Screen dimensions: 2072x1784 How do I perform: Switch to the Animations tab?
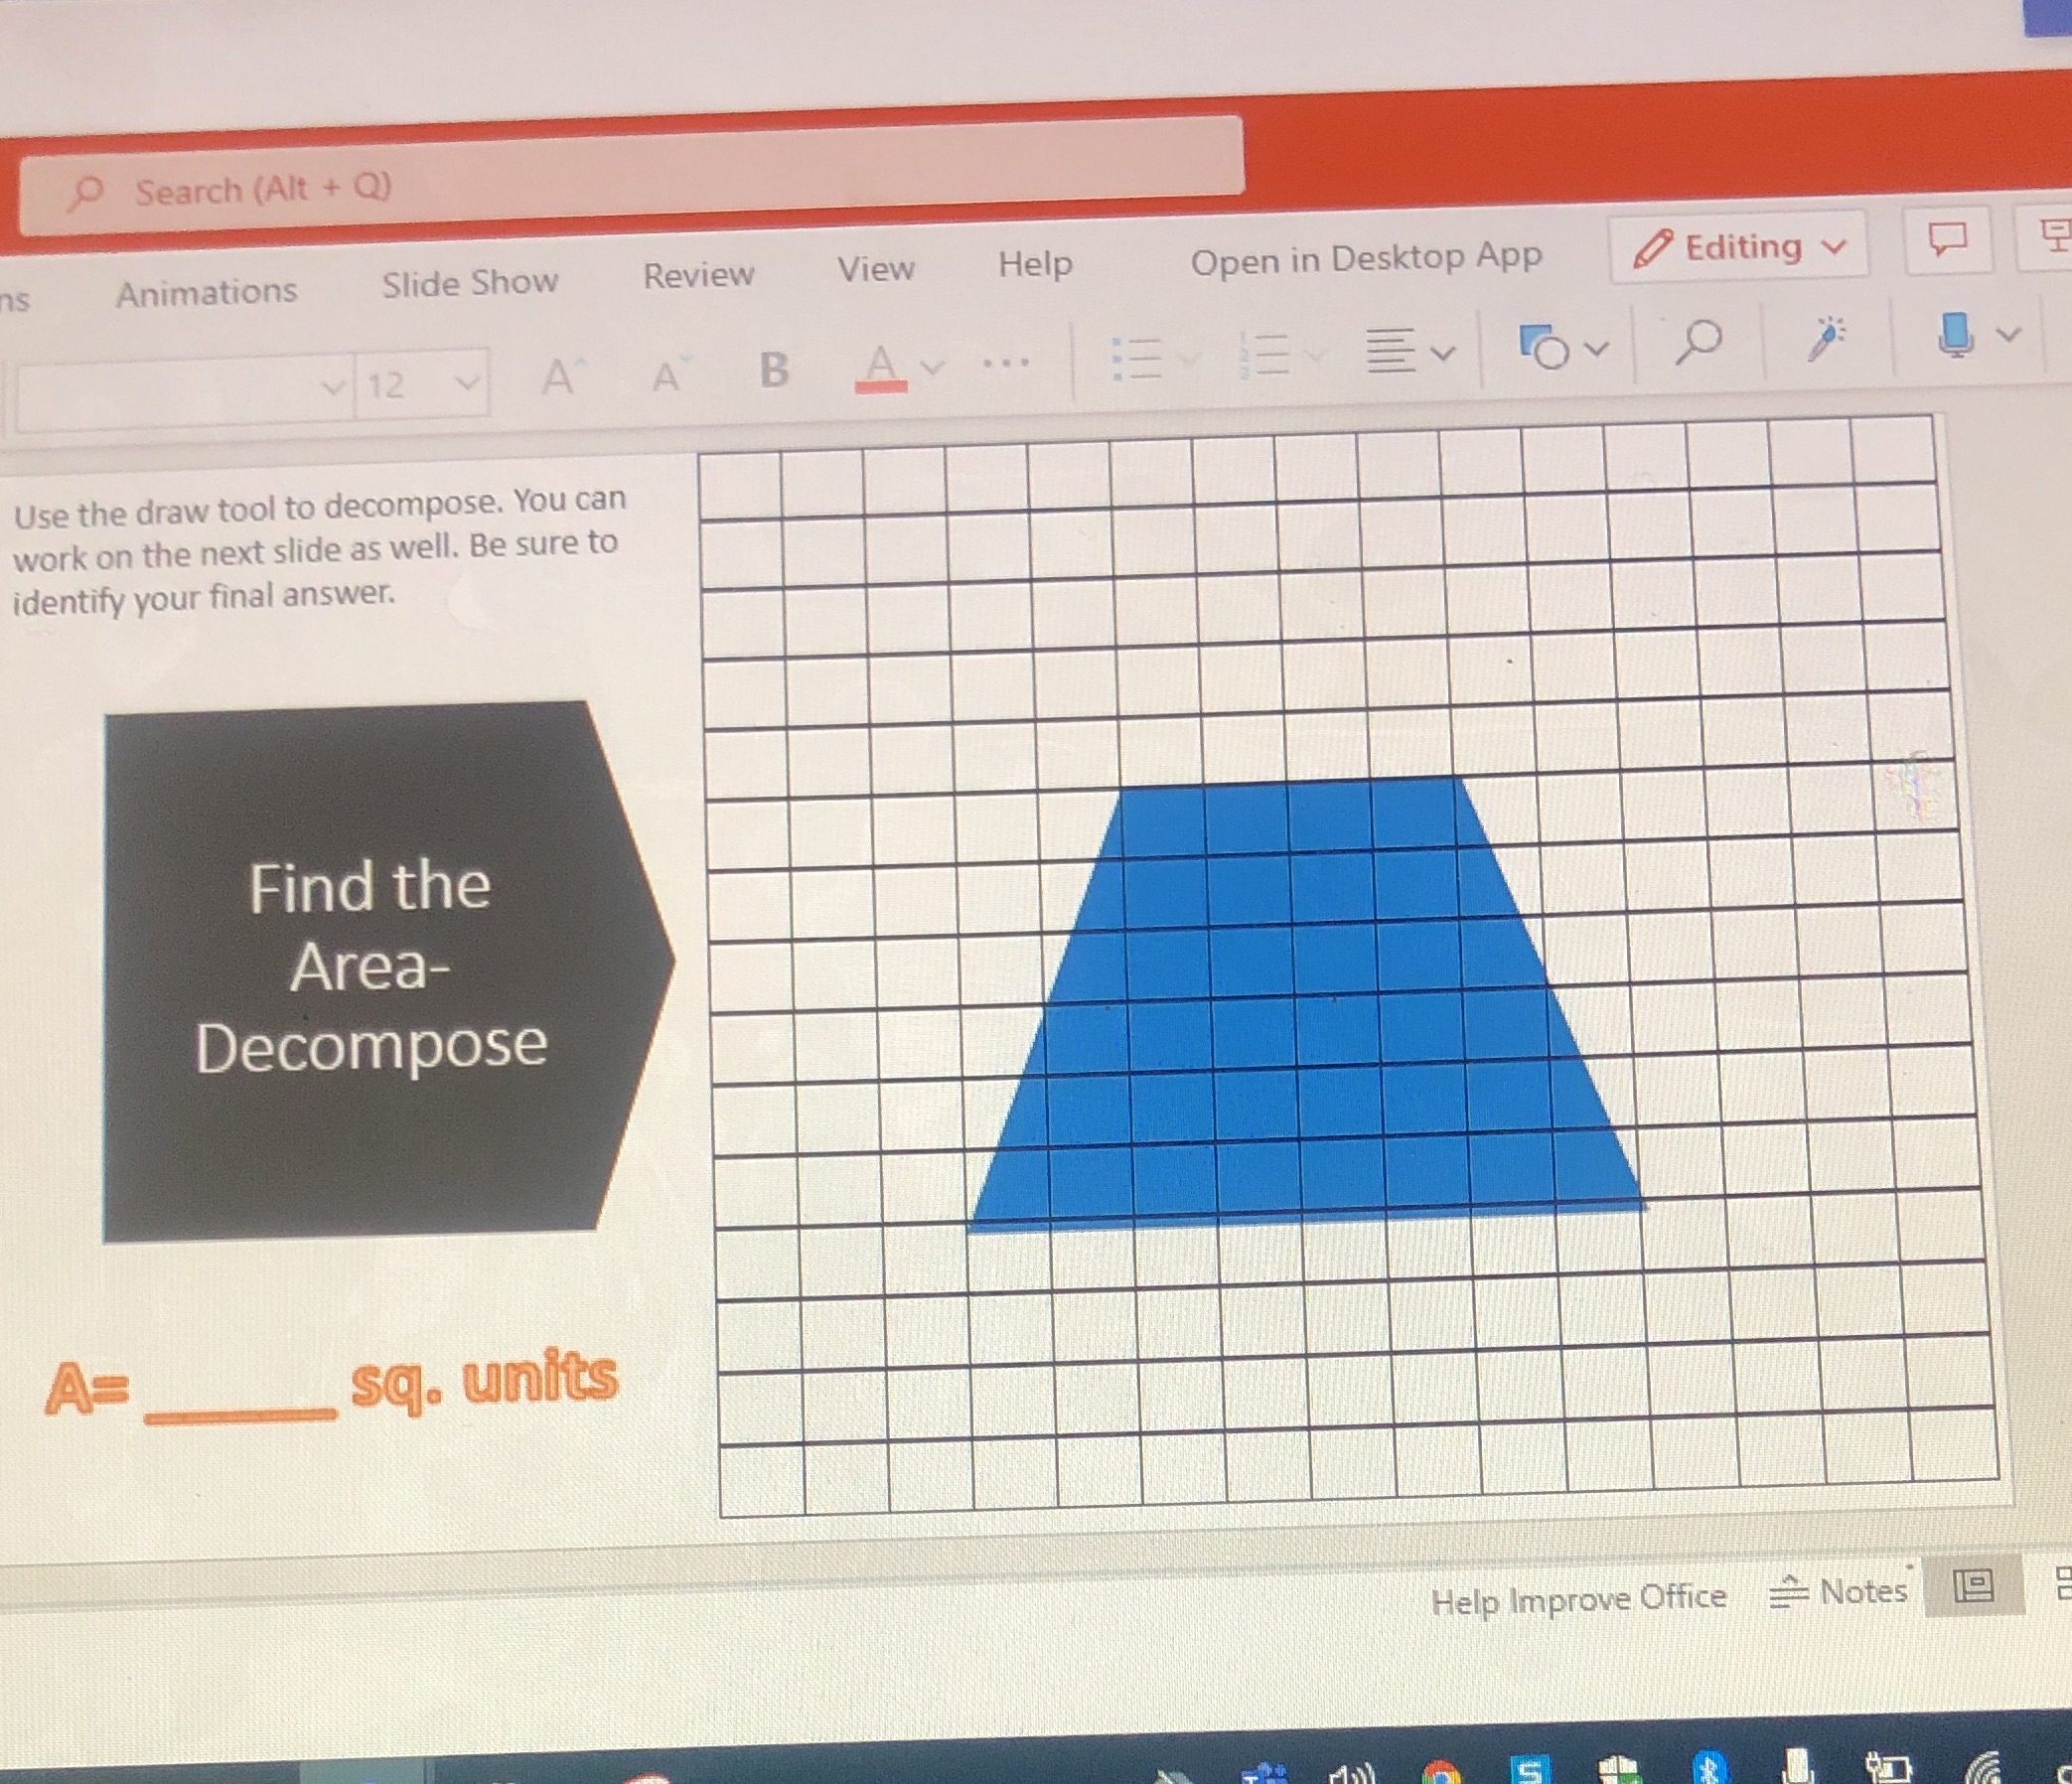click(x=207, y=290)
